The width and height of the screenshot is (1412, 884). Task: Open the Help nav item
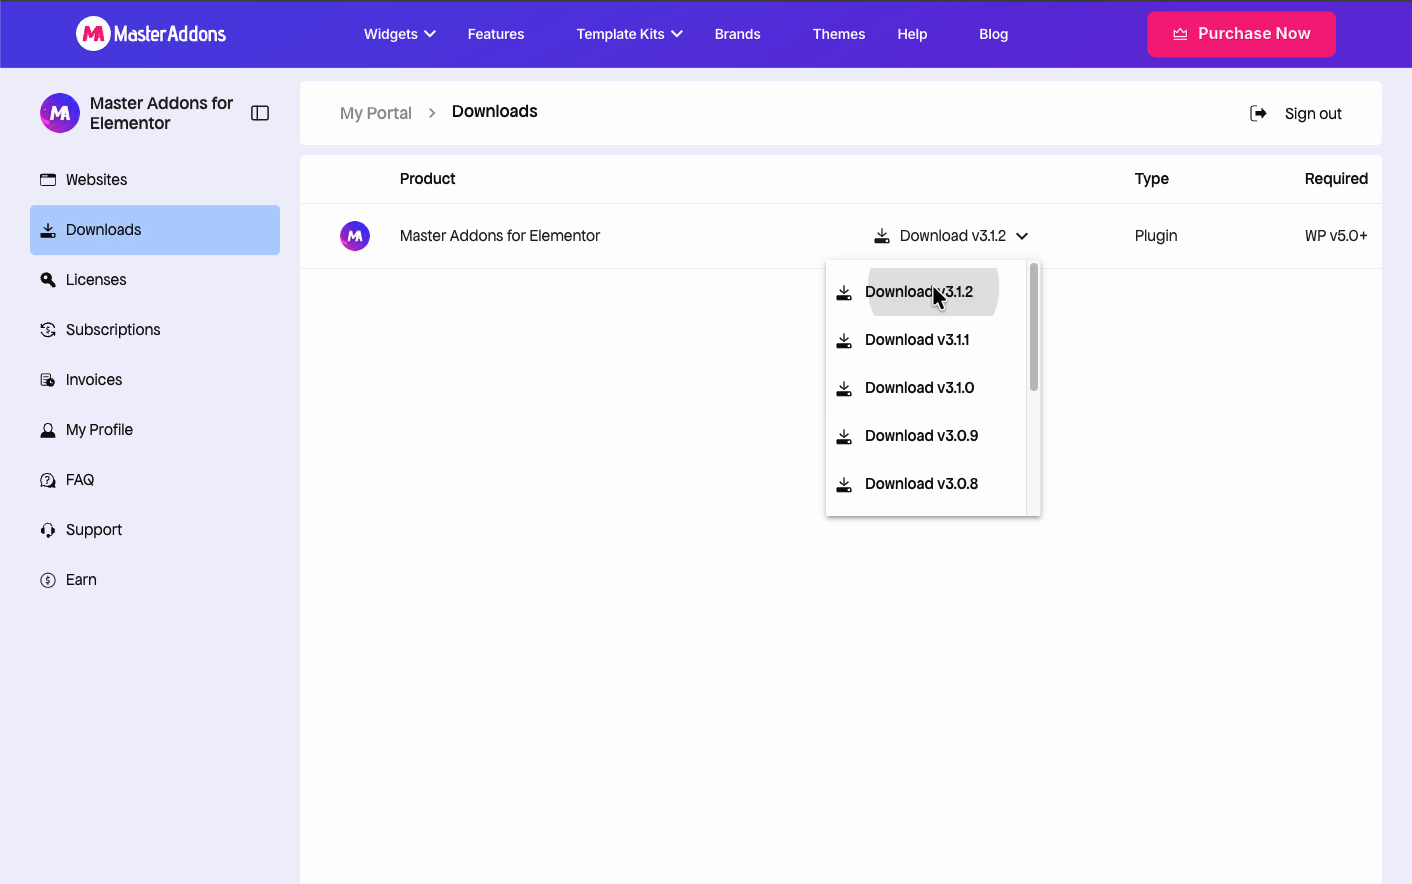pyautogui.click(x=912, y=34)
